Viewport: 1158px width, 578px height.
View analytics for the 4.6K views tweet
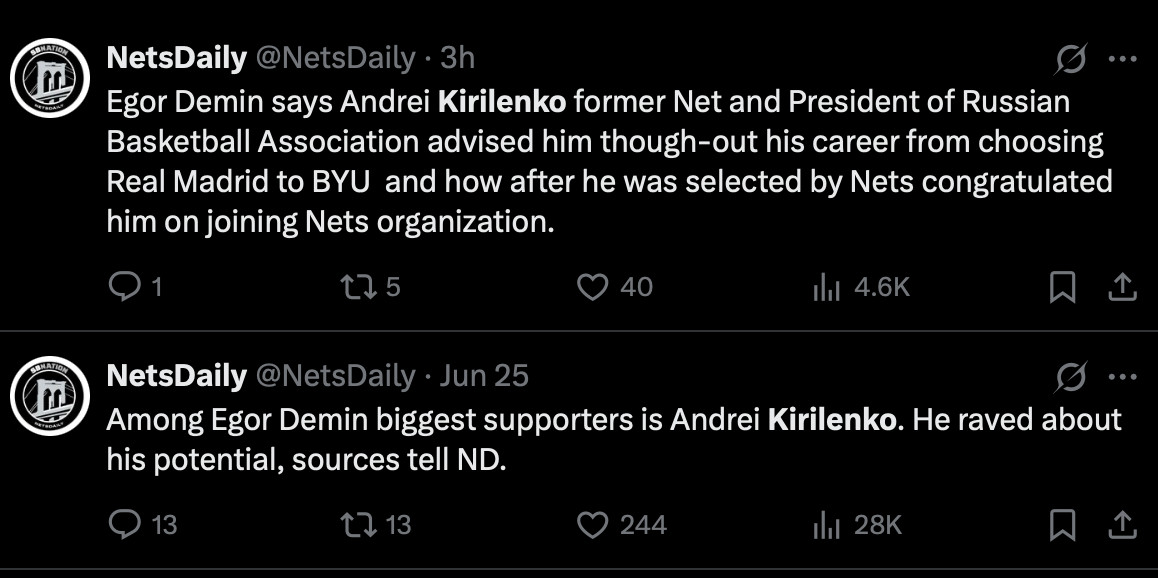[x=826, y=288]
